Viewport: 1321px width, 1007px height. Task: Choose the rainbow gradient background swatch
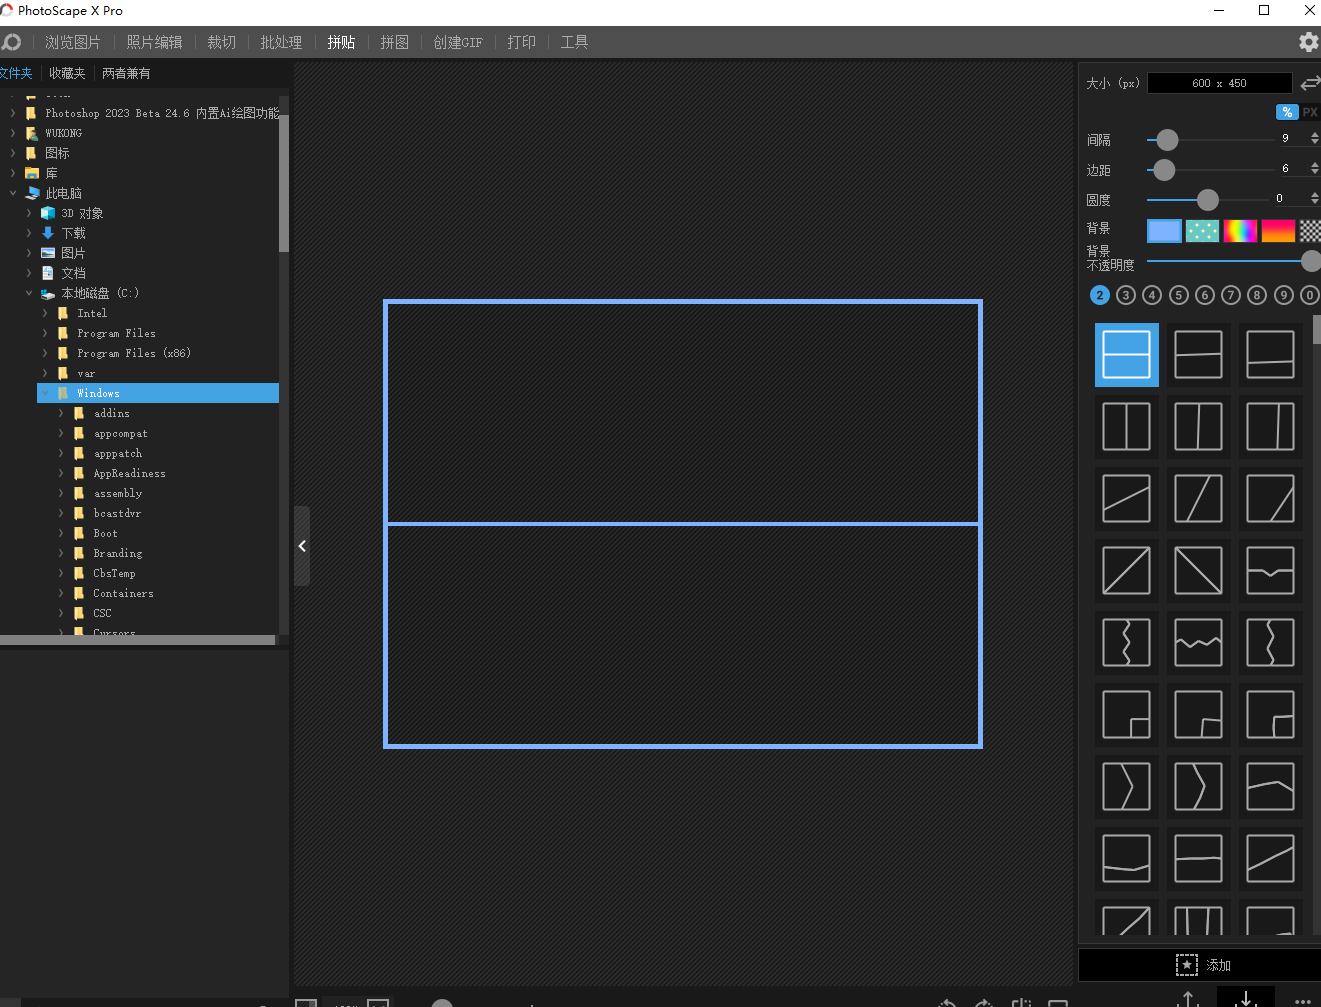(x=1240, y=231)
